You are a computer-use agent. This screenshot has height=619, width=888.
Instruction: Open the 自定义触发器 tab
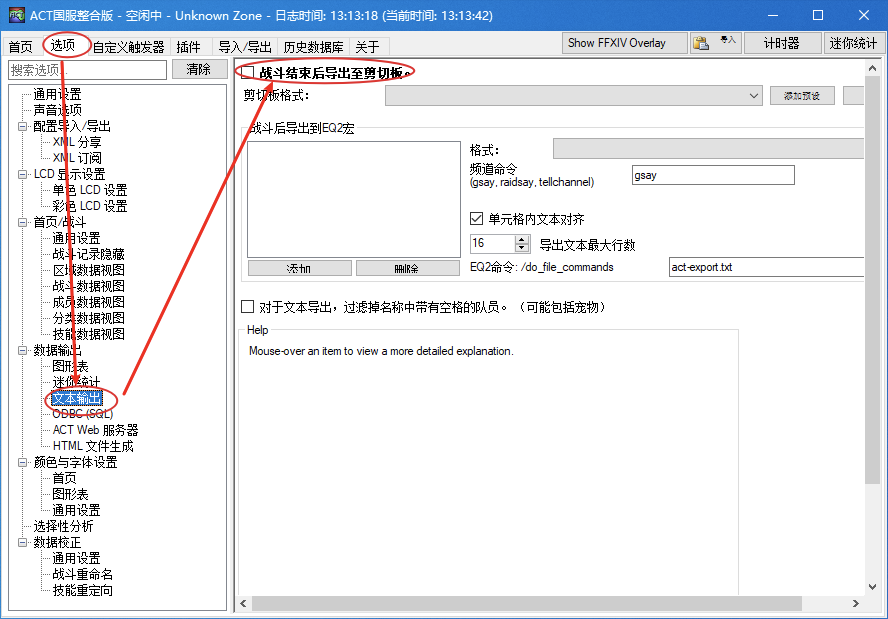(129, 46)
